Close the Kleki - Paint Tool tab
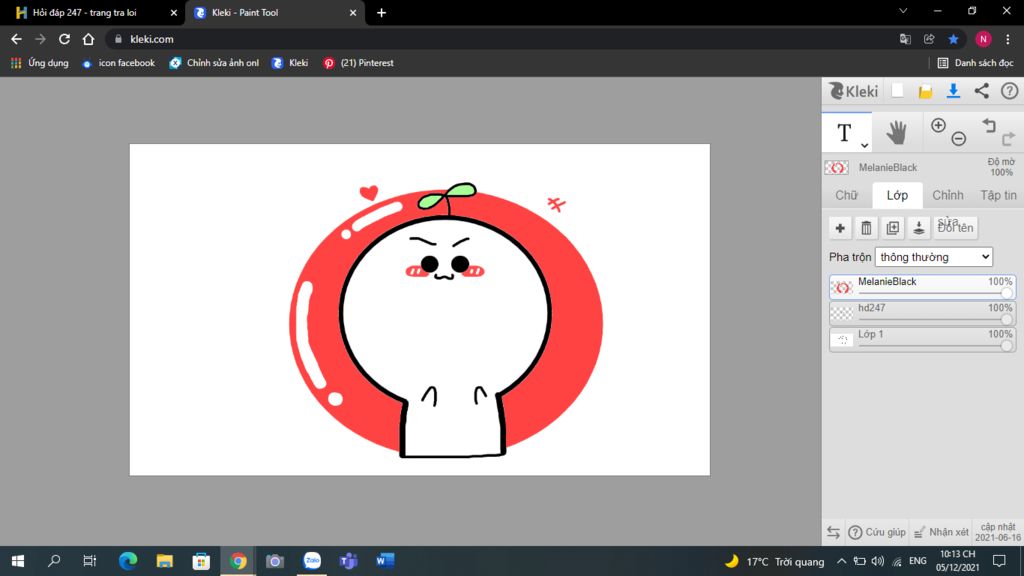 [x=353, y=12]
